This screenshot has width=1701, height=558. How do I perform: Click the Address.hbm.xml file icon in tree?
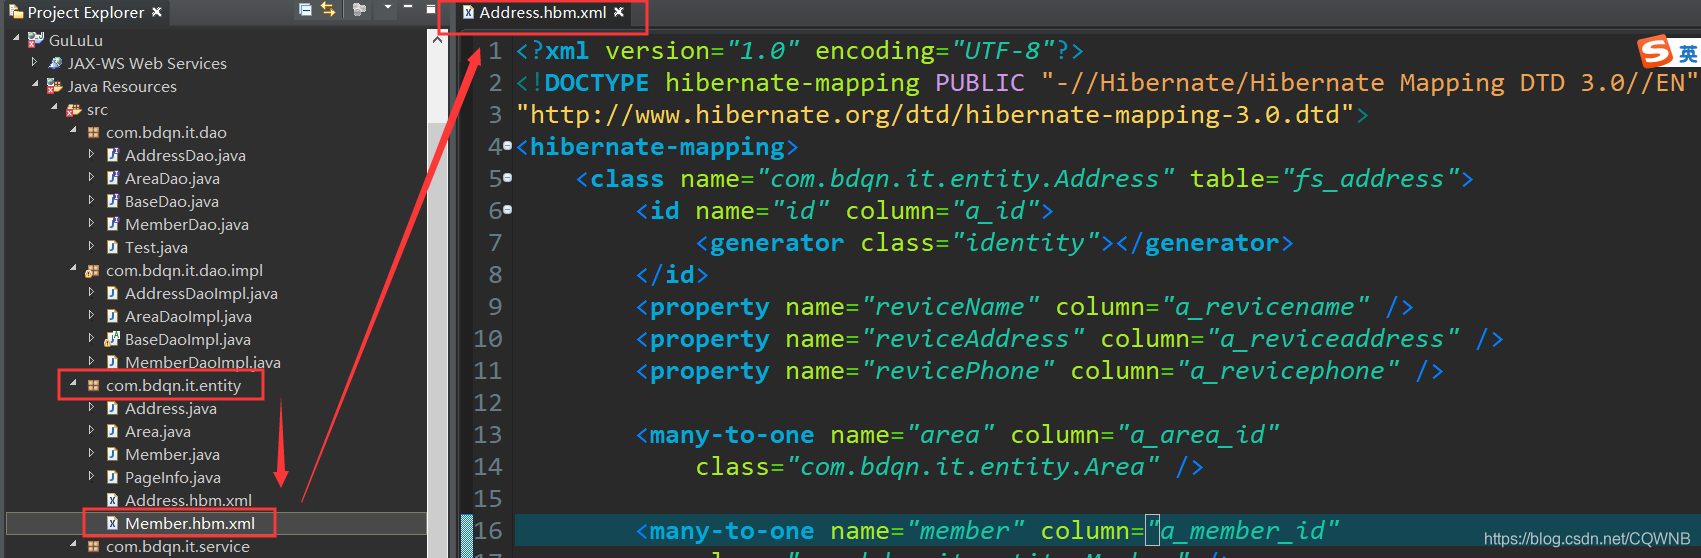[113, 500]
